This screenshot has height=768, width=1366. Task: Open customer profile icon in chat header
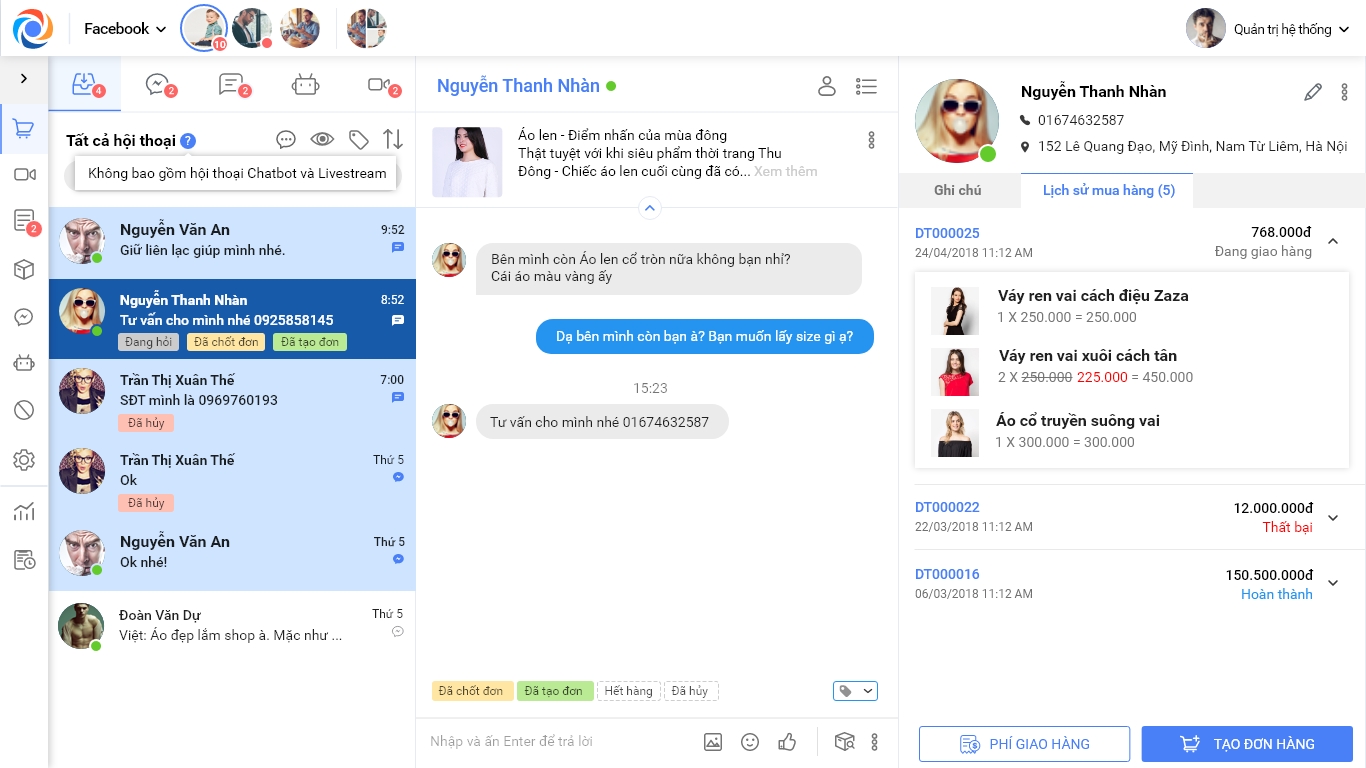[827, 86]
